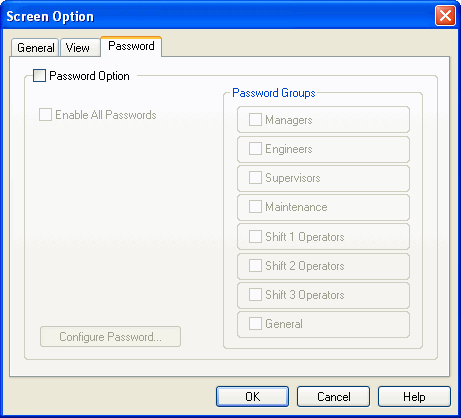
Task: Check the Engineers group checkbox
Action: click(x=255, y=149)
